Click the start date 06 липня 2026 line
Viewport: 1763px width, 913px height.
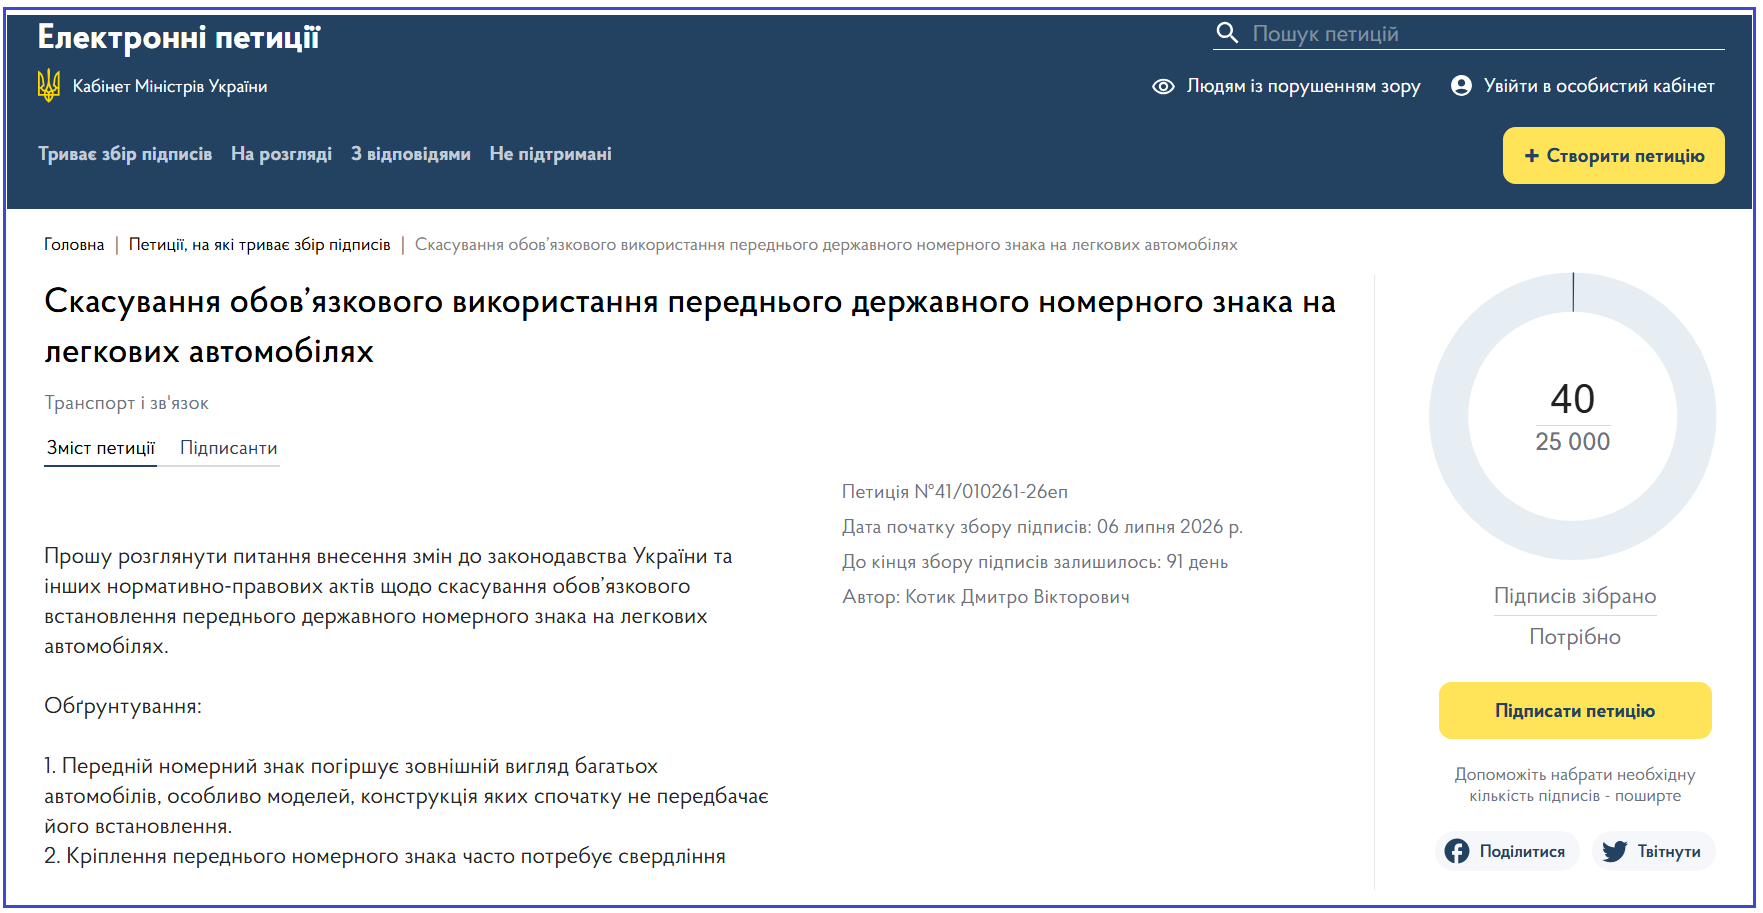click(1042, 527)
